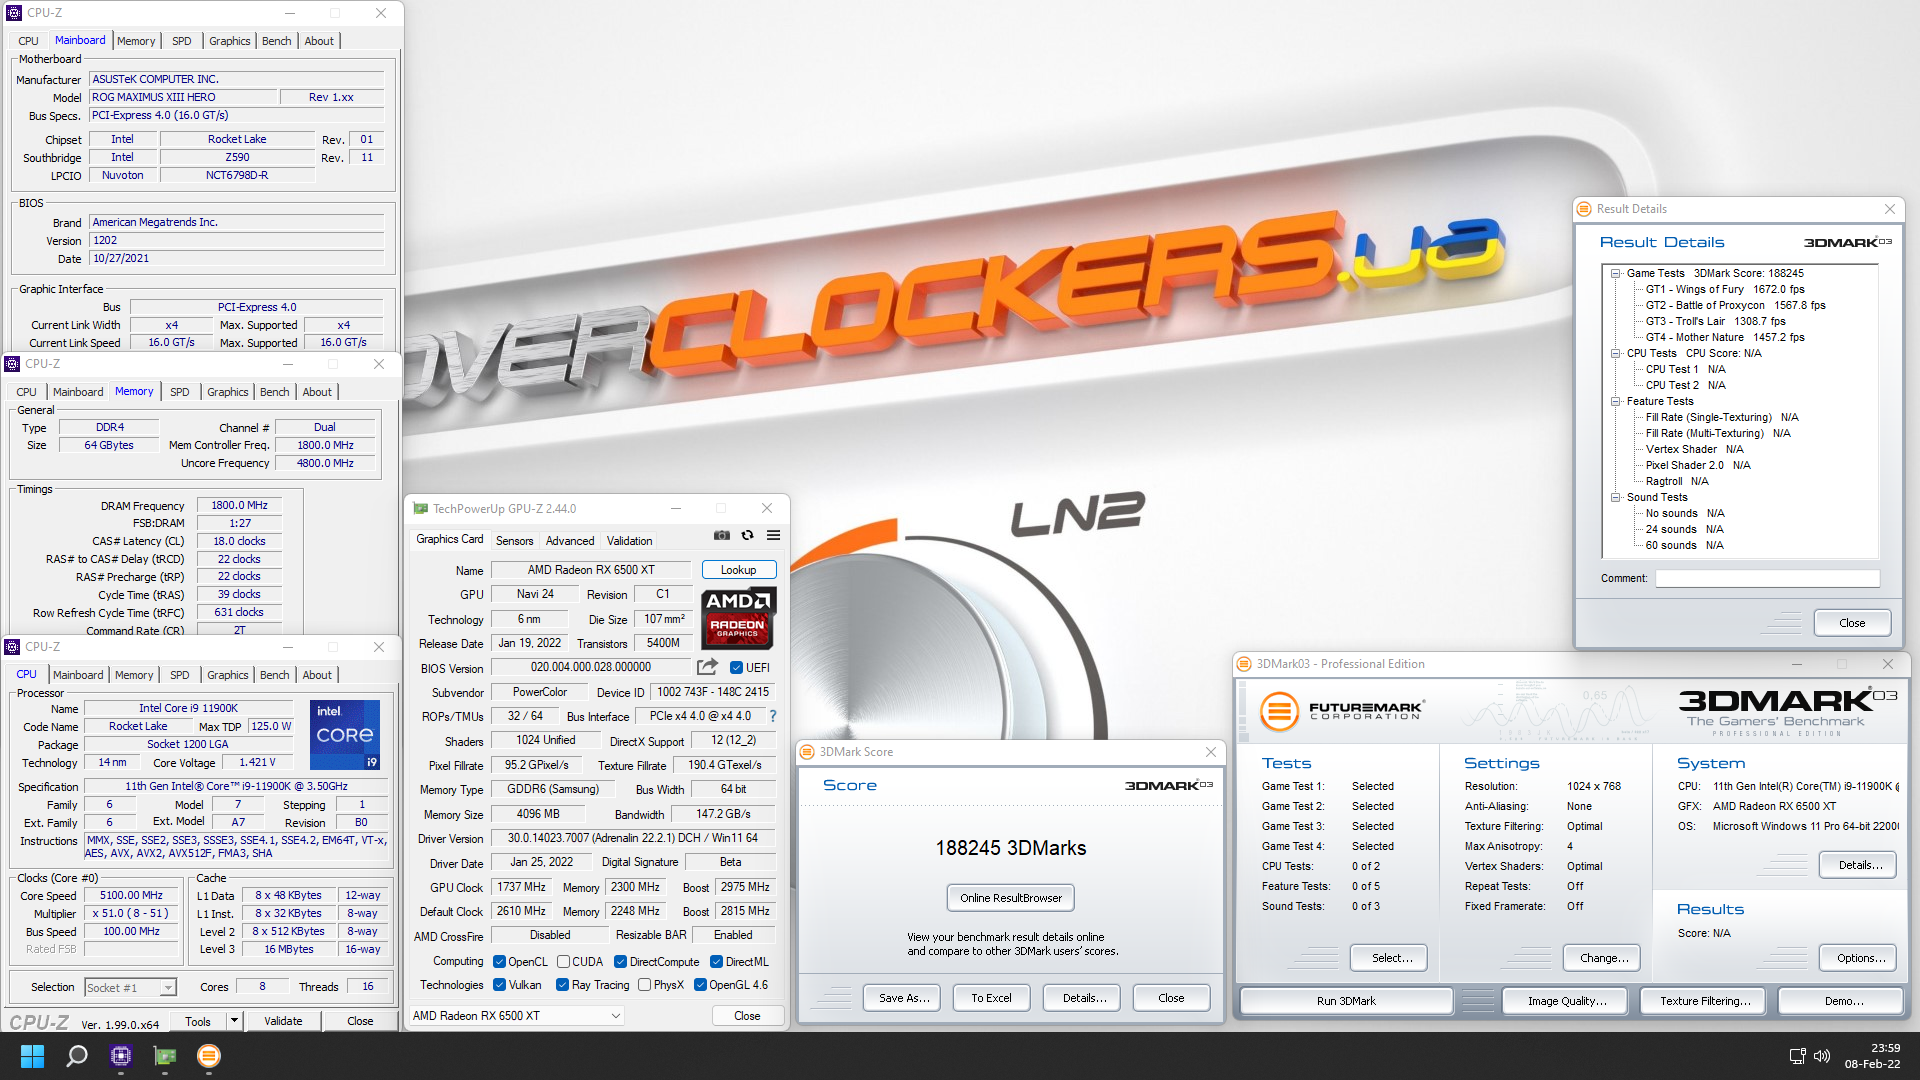
Task: Click GPU-Z title bar app icon
Action: click(x=421, y=509)
